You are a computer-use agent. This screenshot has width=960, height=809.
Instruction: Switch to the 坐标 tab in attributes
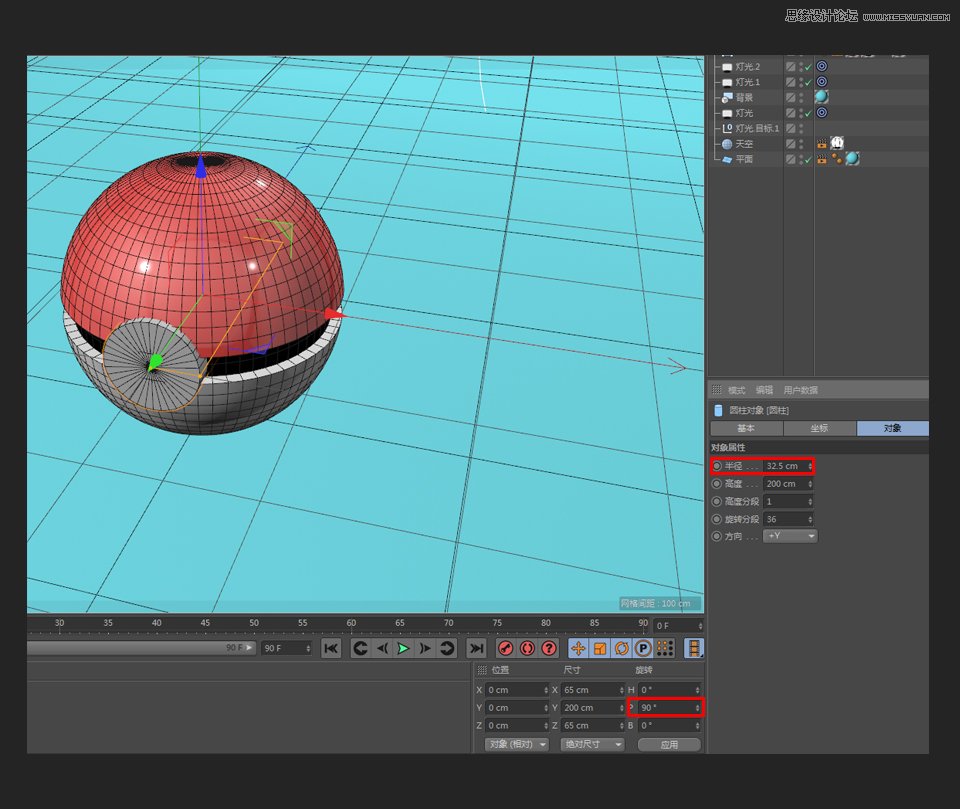pos(820,428)
